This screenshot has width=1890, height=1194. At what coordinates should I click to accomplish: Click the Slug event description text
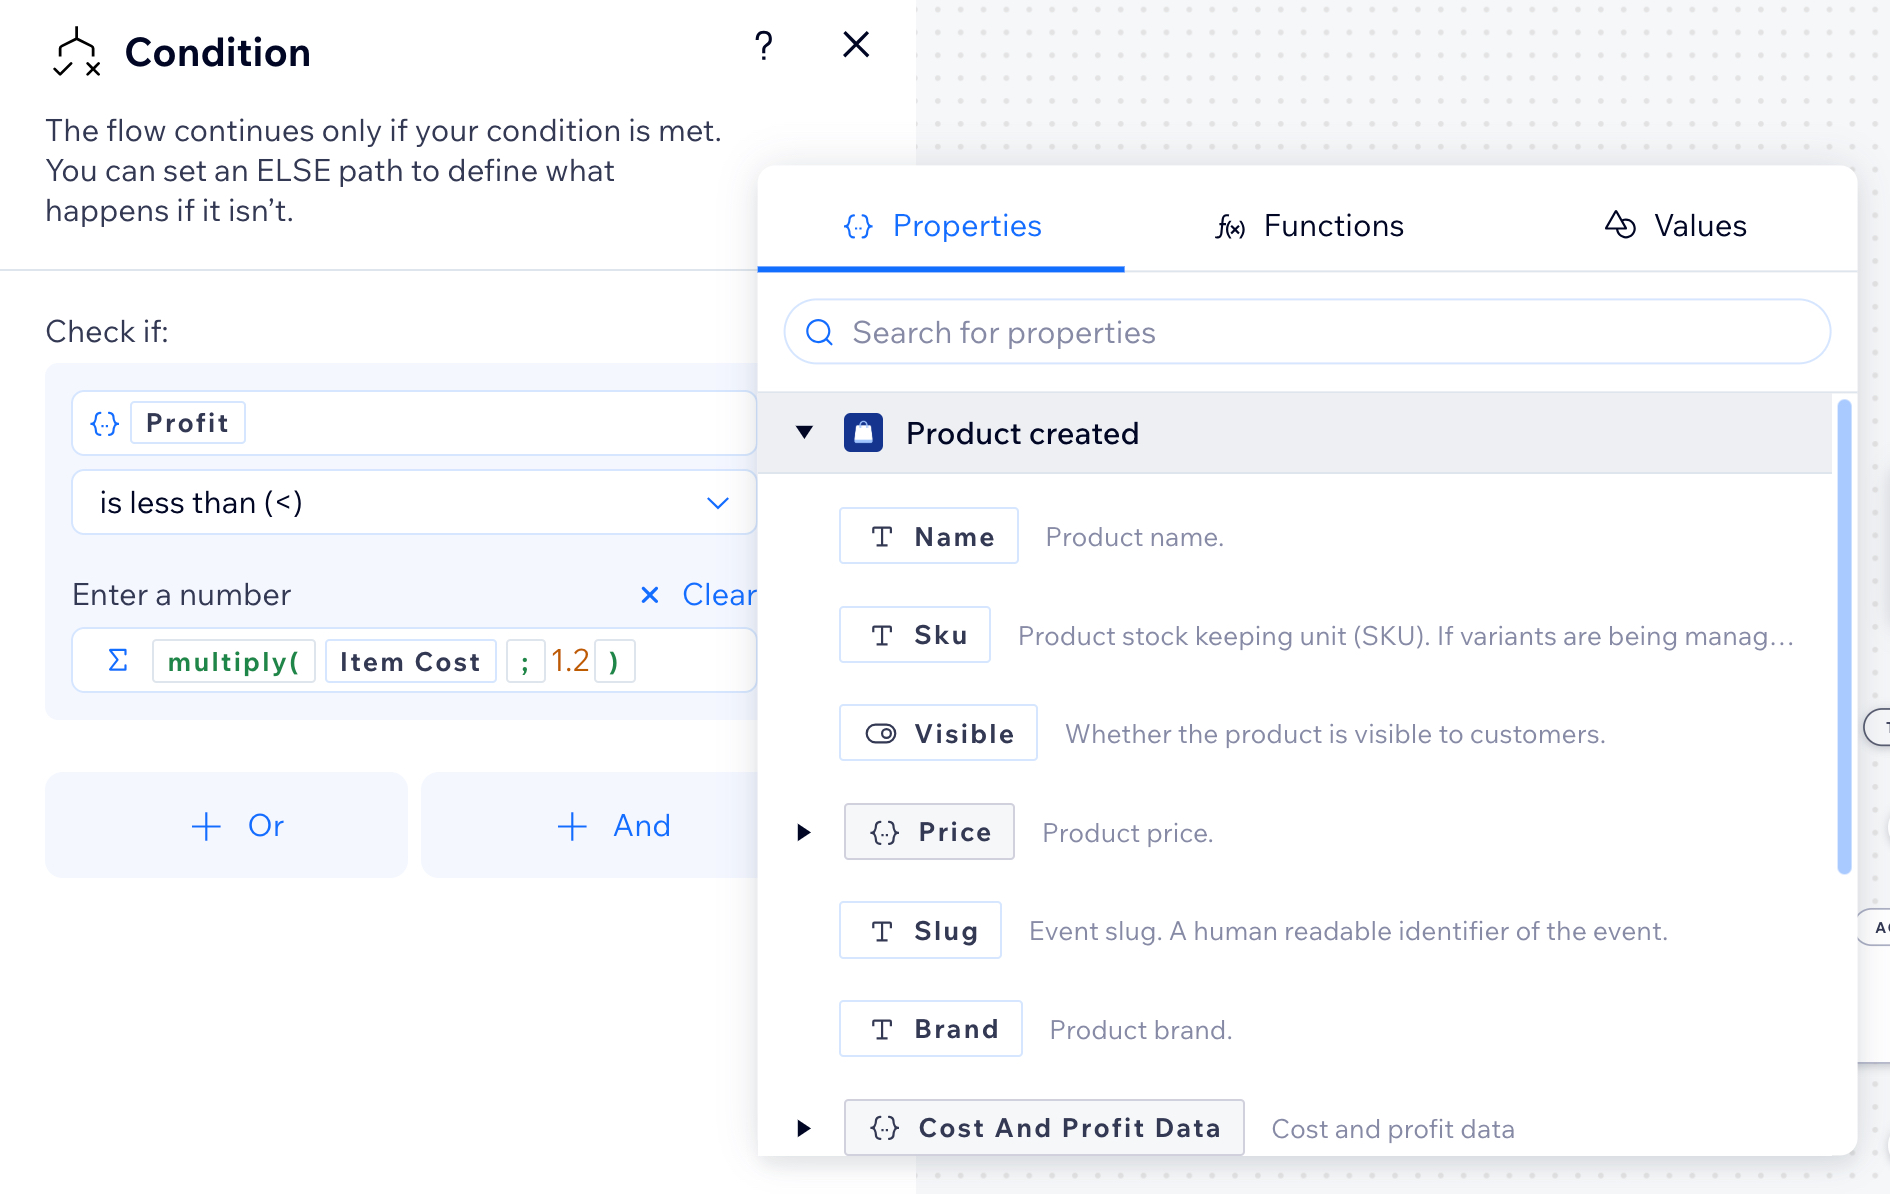[x=1348, y=931]
